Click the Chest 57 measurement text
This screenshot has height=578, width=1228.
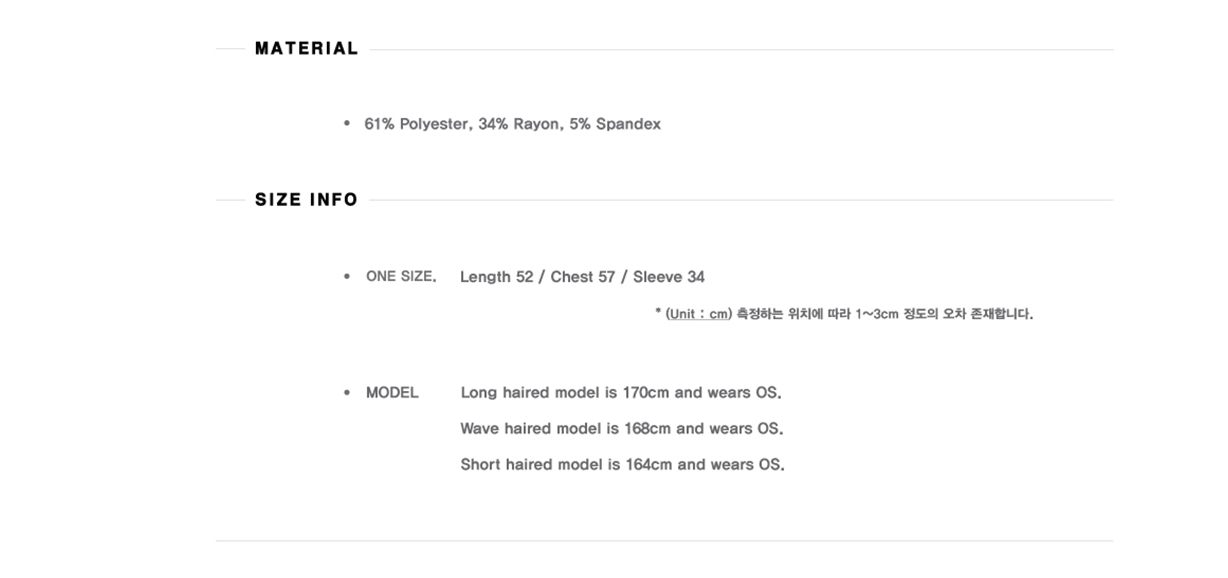582,277
